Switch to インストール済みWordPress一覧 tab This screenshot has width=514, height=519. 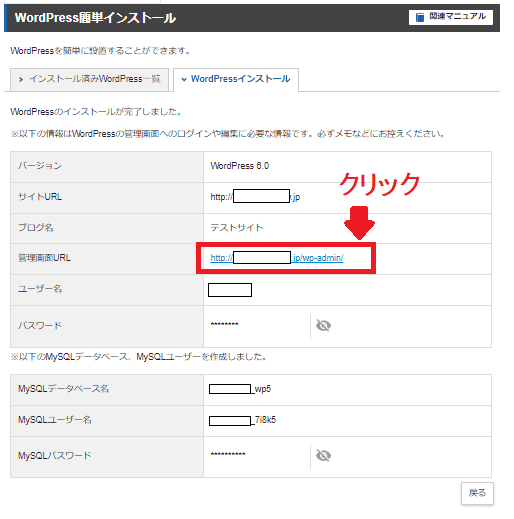(89, 79)
